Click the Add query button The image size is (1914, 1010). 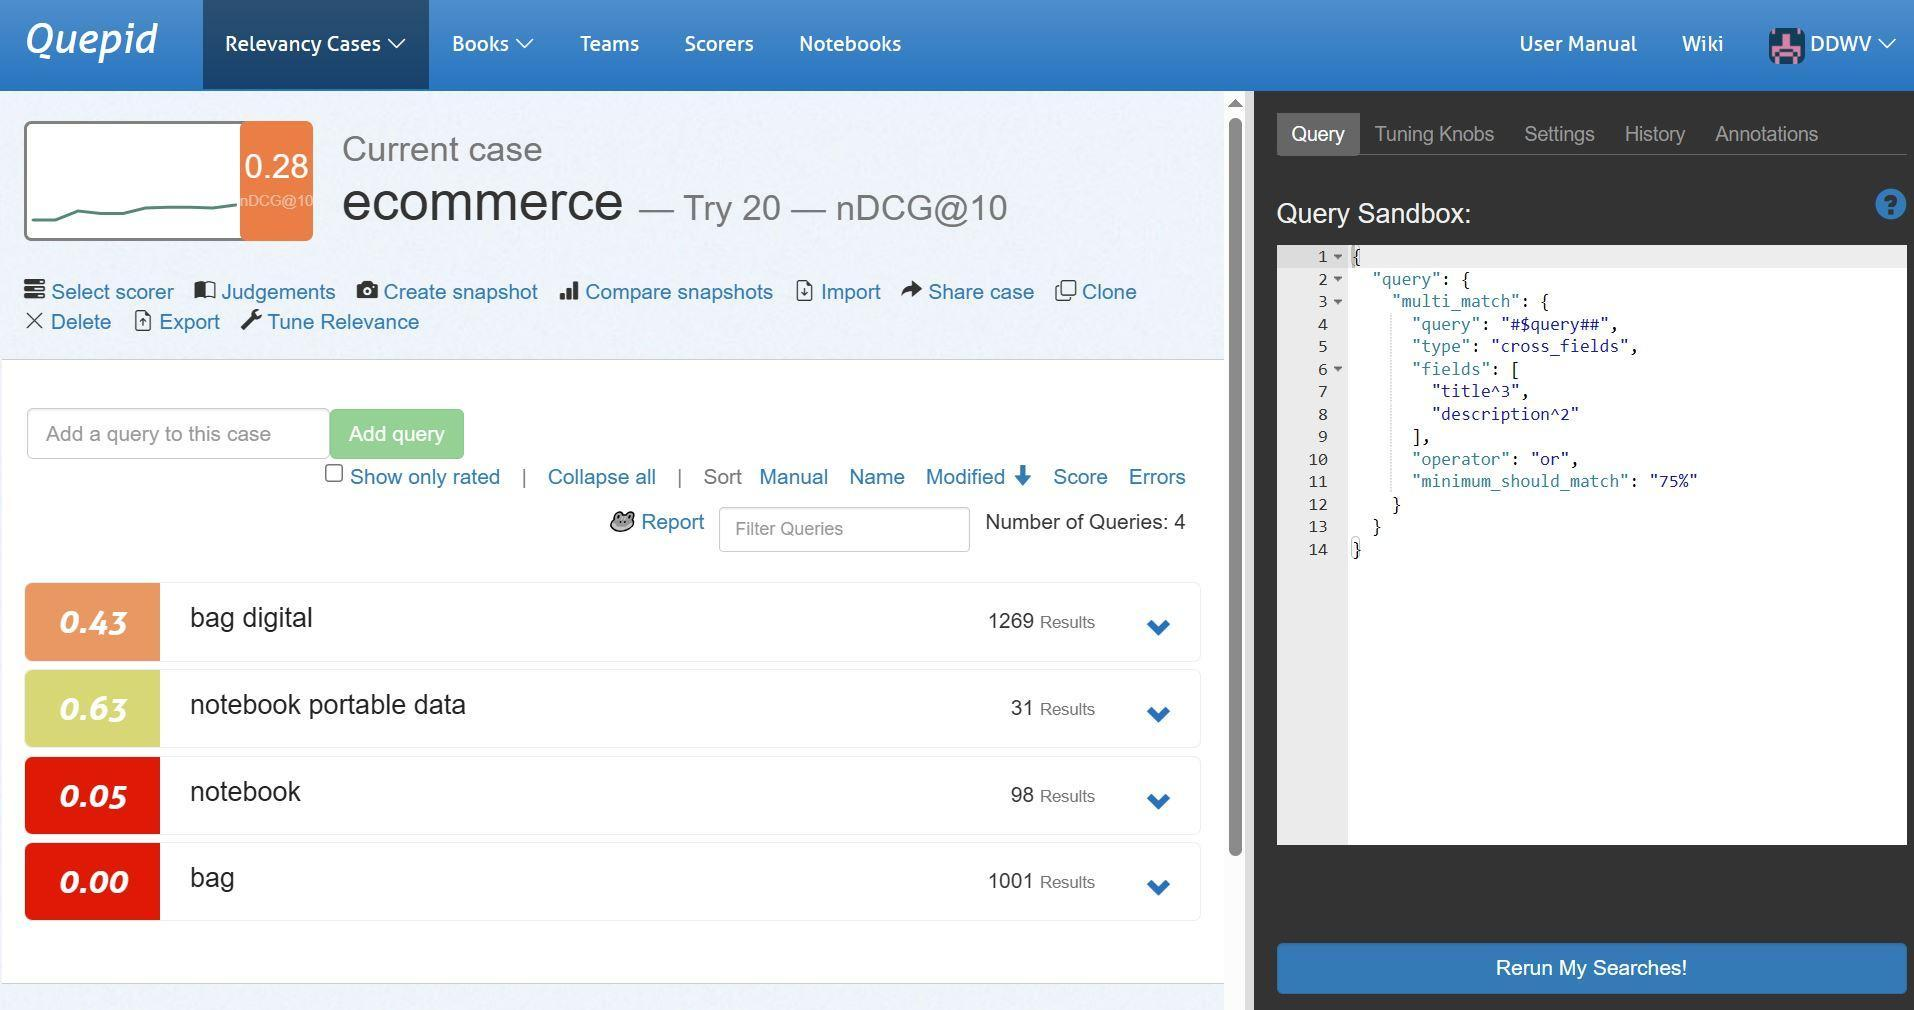tap(396, 434)
